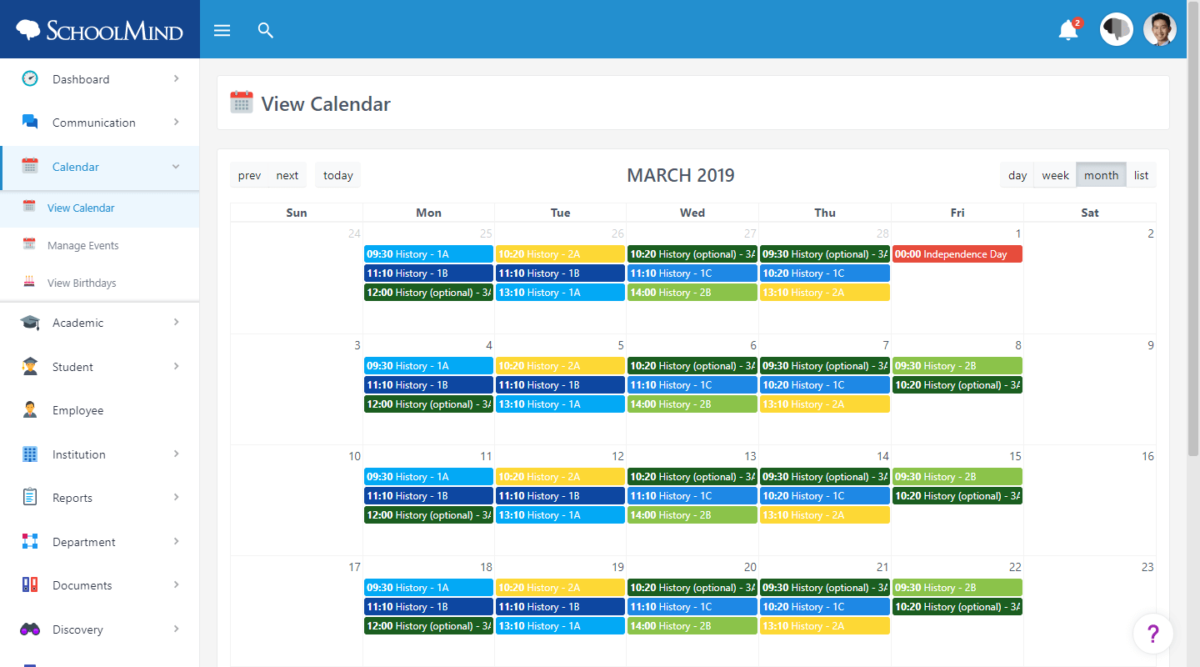Go to the next month
Screen dimensions: 1200x667
287,175
